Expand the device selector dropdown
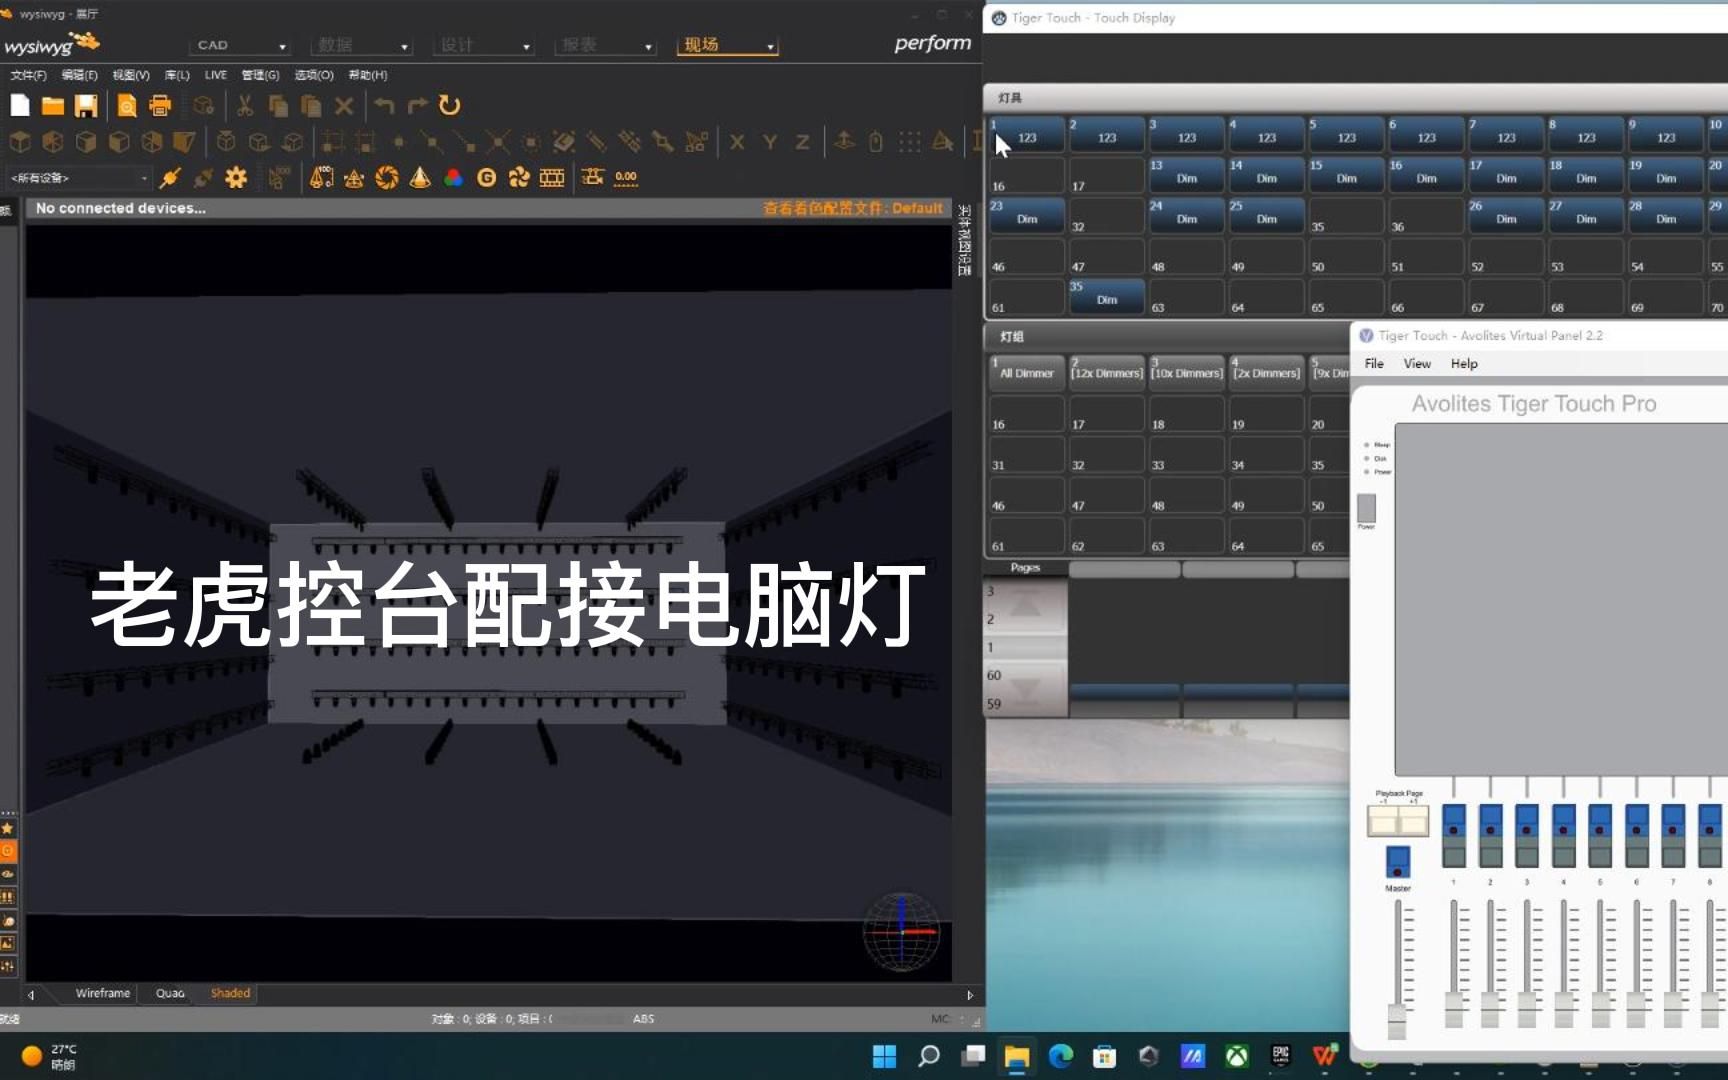1728x1080 pixels. tap(144, 177)
